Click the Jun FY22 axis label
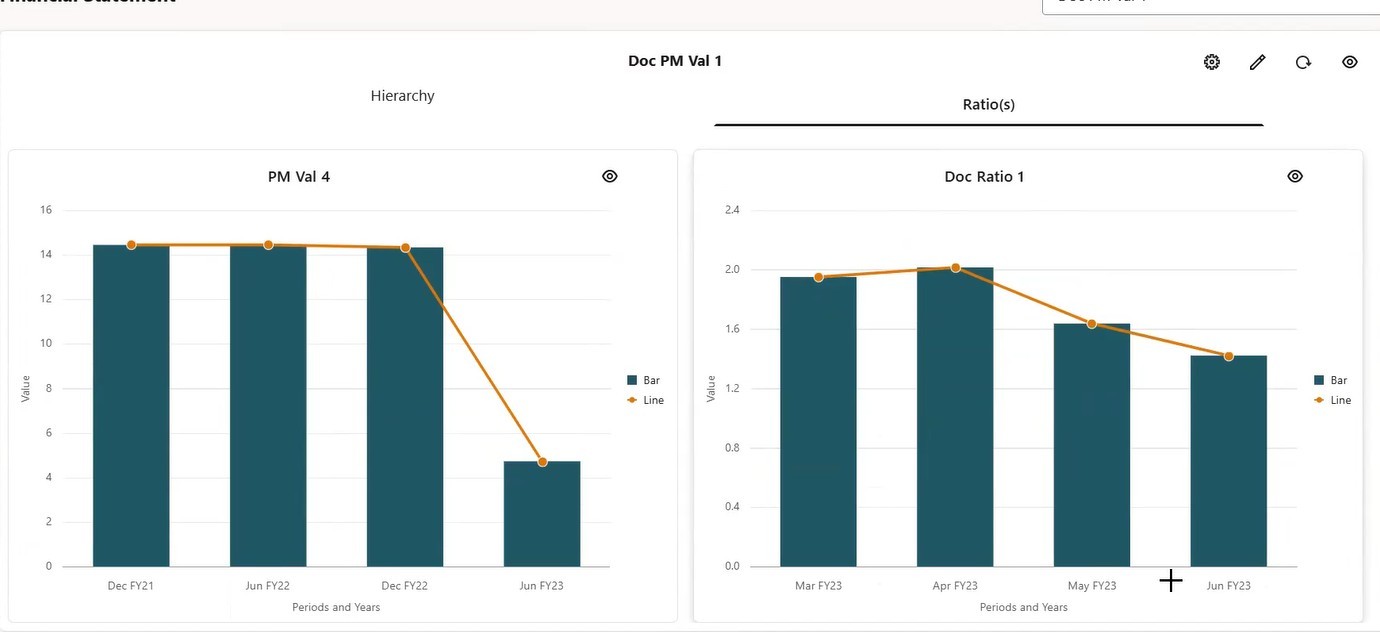The width and height of the screenshot is (1380, 632). [268, 586]
